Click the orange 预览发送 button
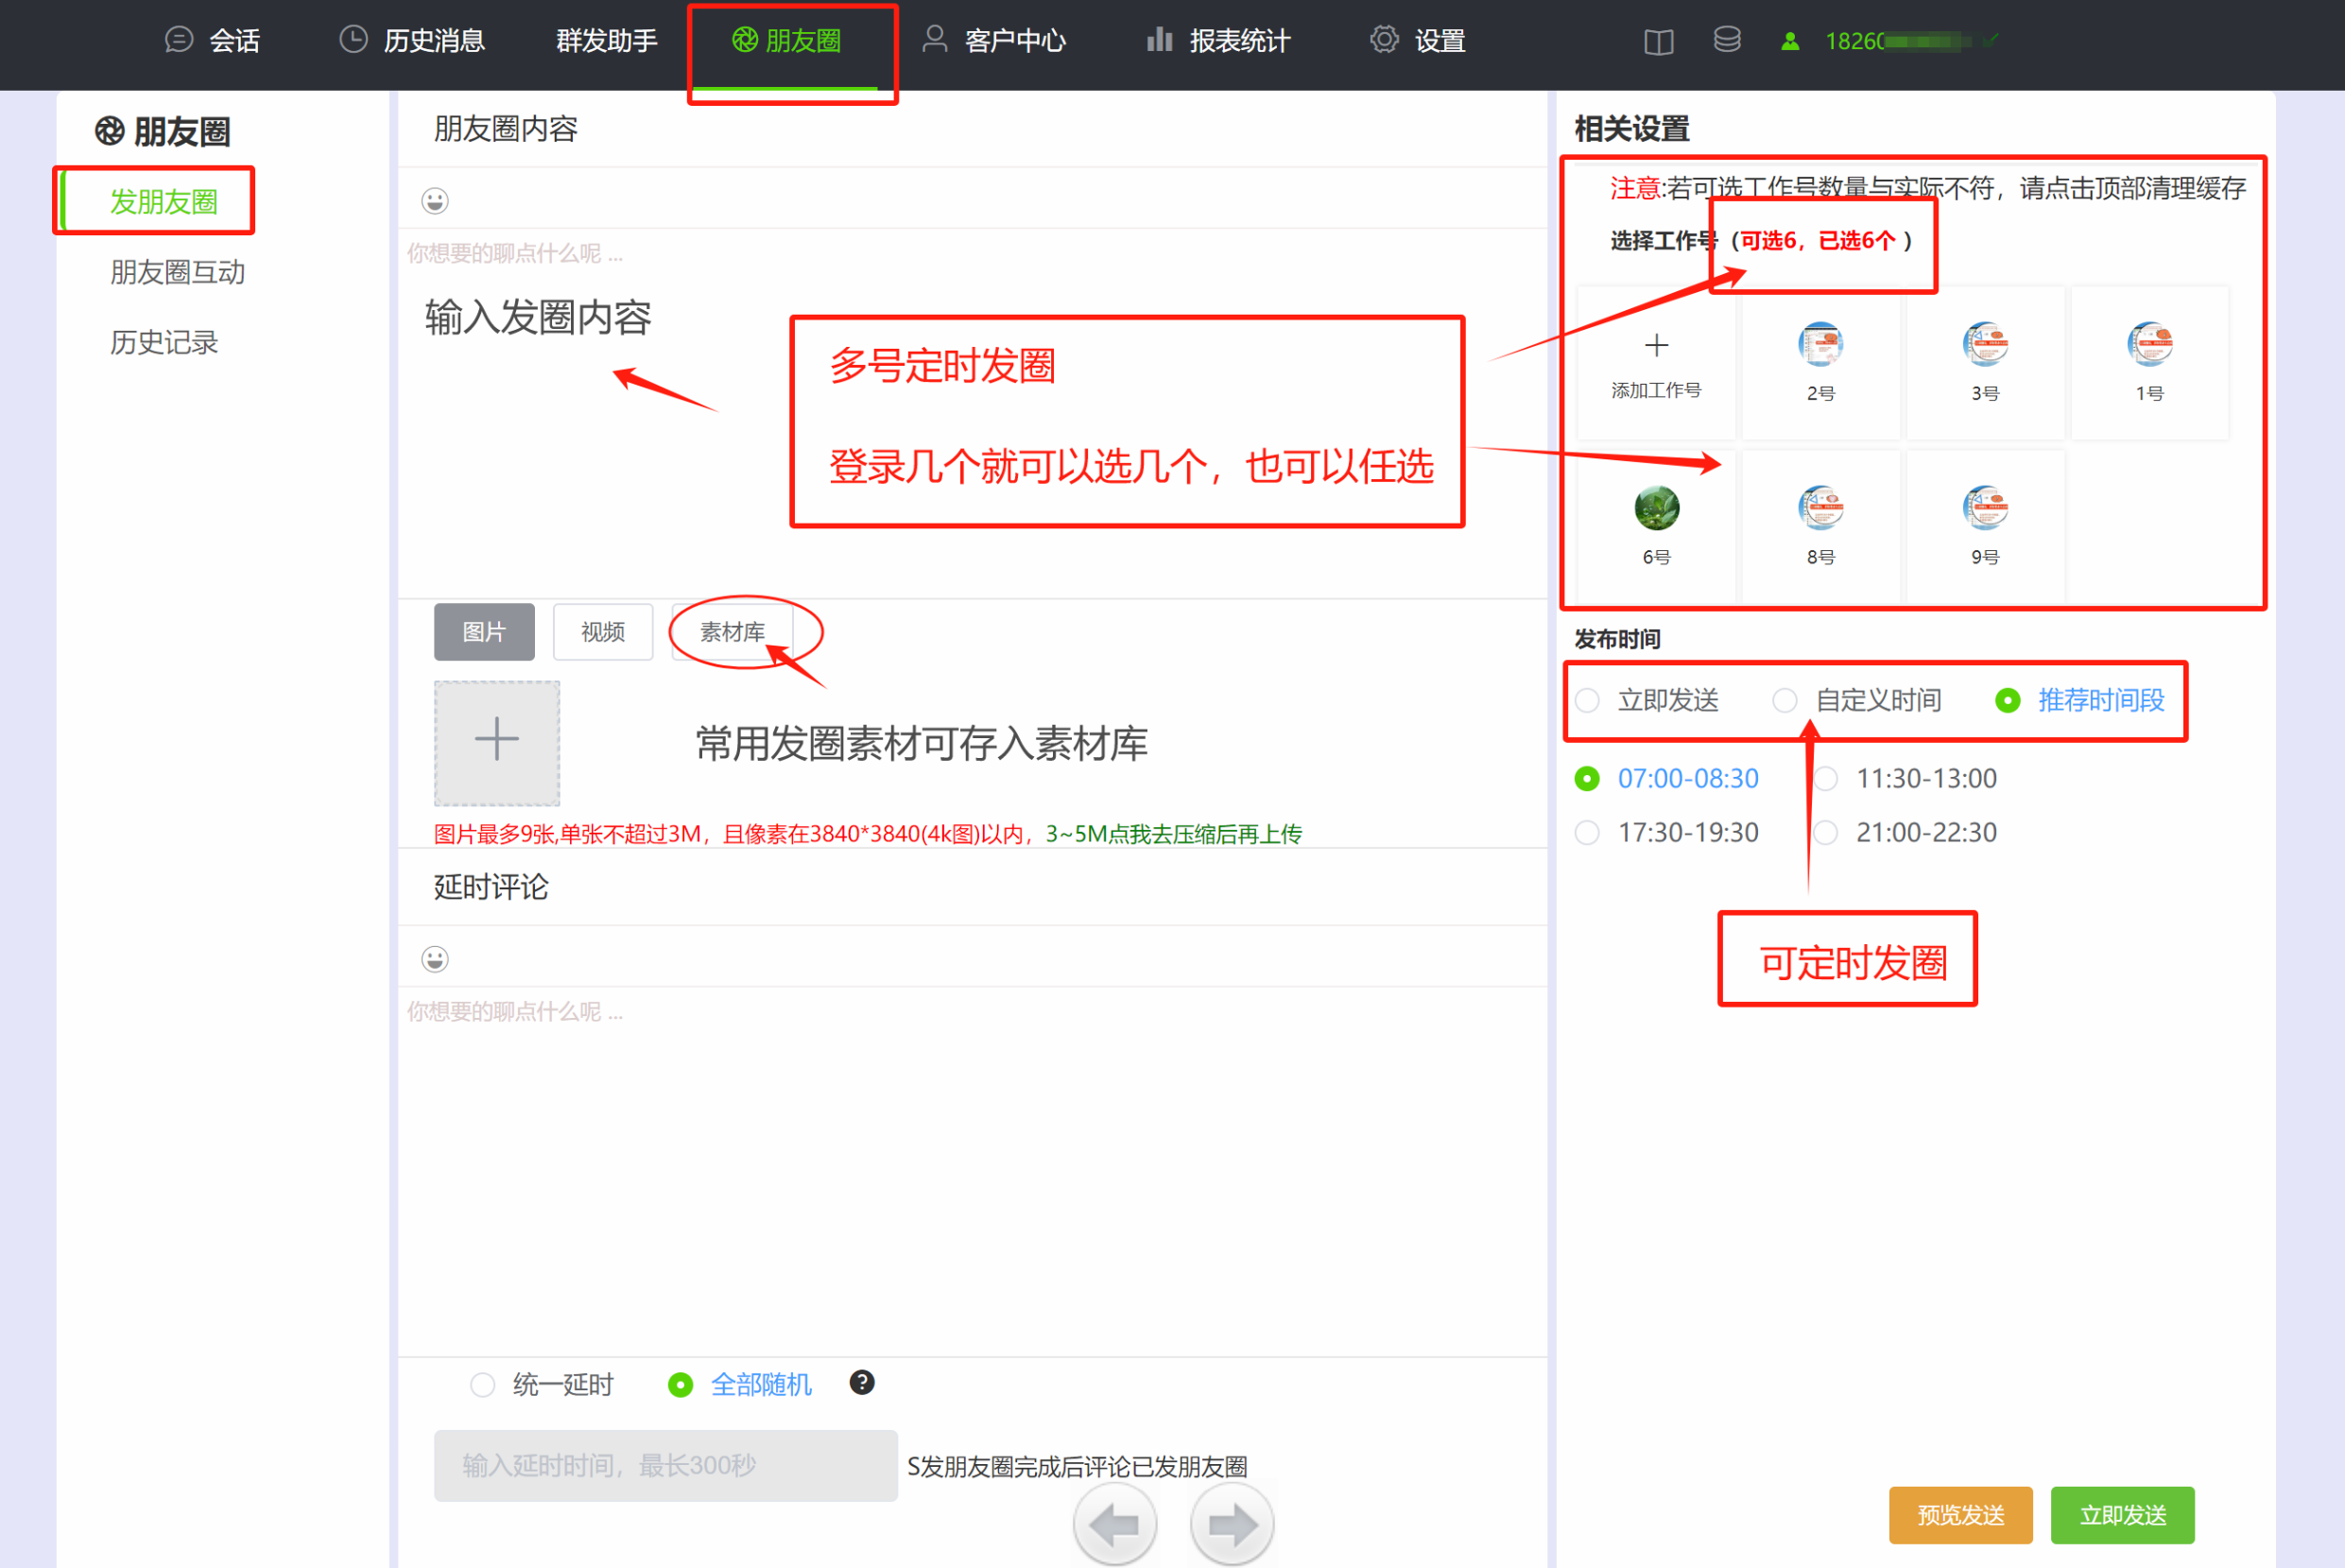 [x=1959, y=1514]
